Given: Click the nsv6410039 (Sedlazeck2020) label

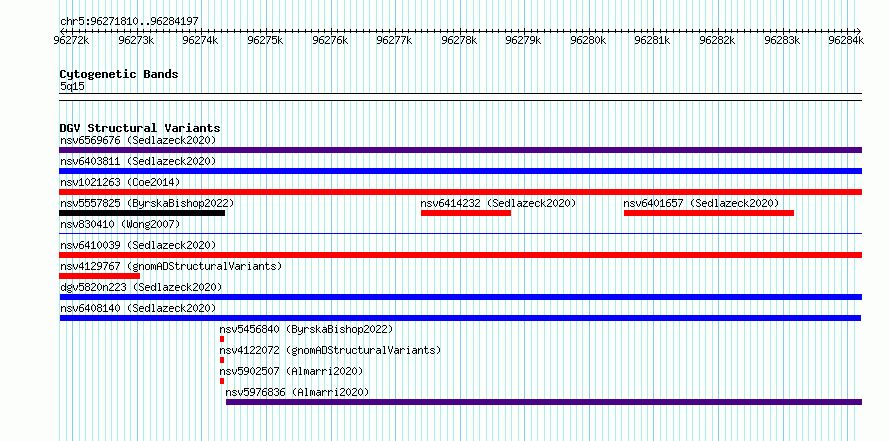Looking at the screenshot, I should click(138, 245).
